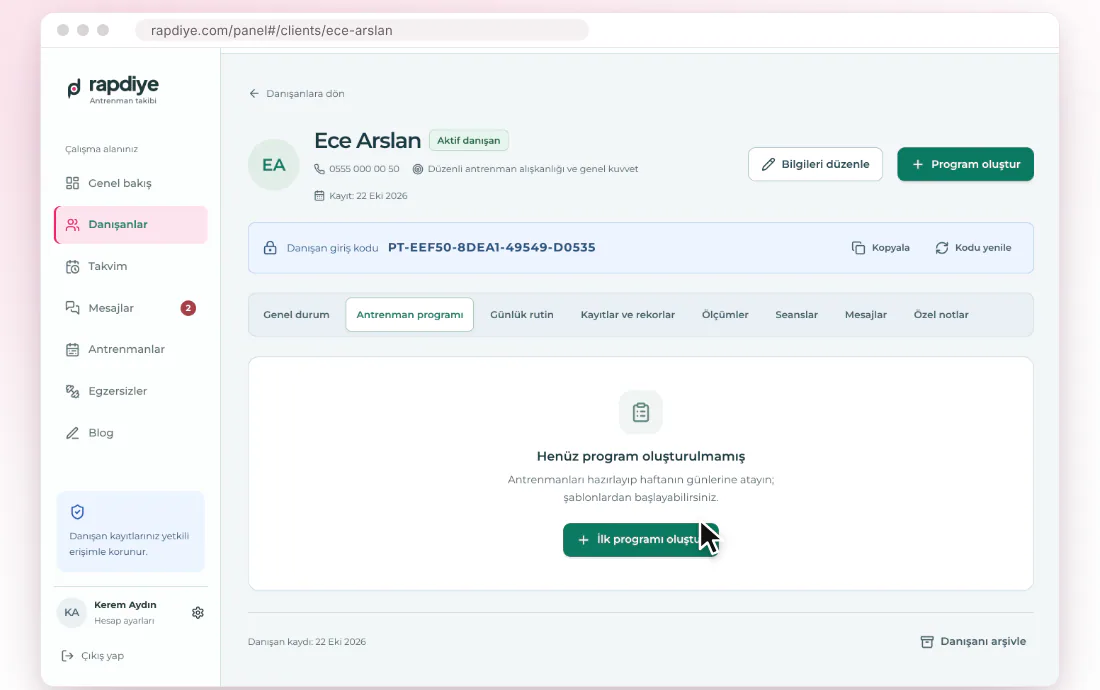1100x690 pixels.
Task: Open the Blog pencil icon
Action: coord(72,433)
